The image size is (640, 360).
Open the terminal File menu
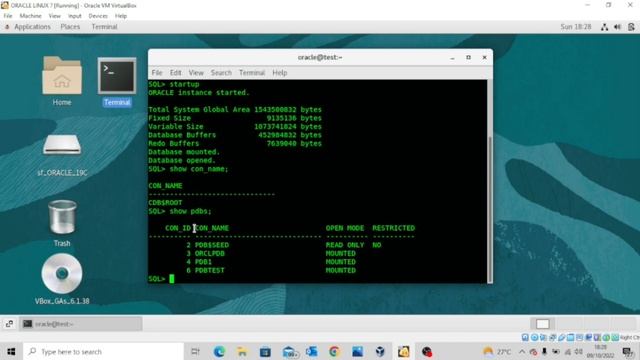(157, 73)
